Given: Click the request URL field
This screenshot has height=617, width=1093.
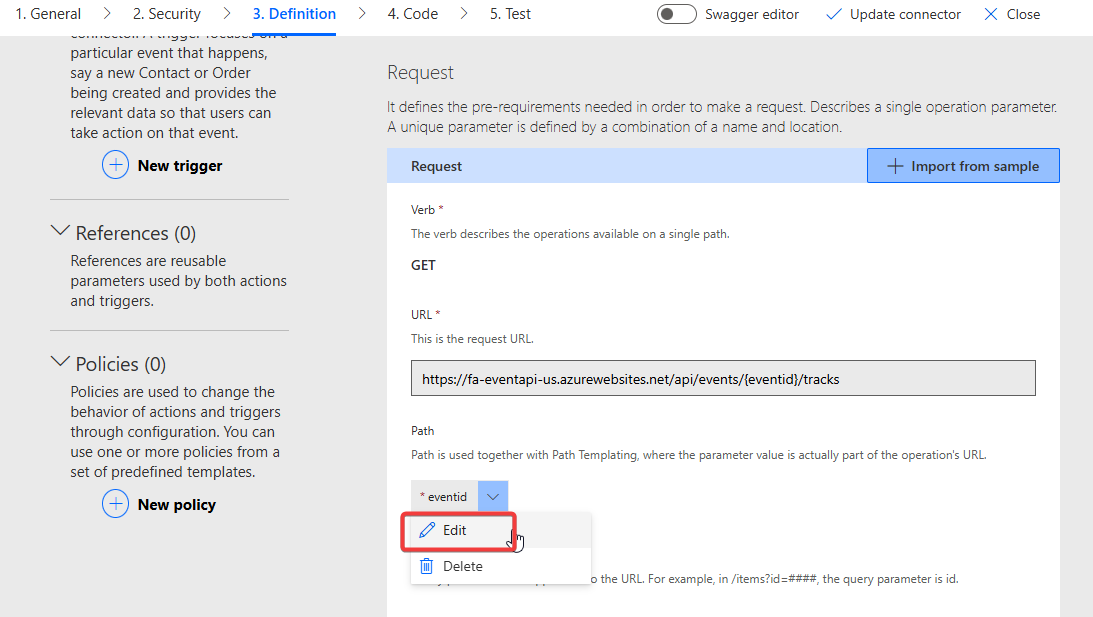Looking at the screenshot, I should pos(722,377).
